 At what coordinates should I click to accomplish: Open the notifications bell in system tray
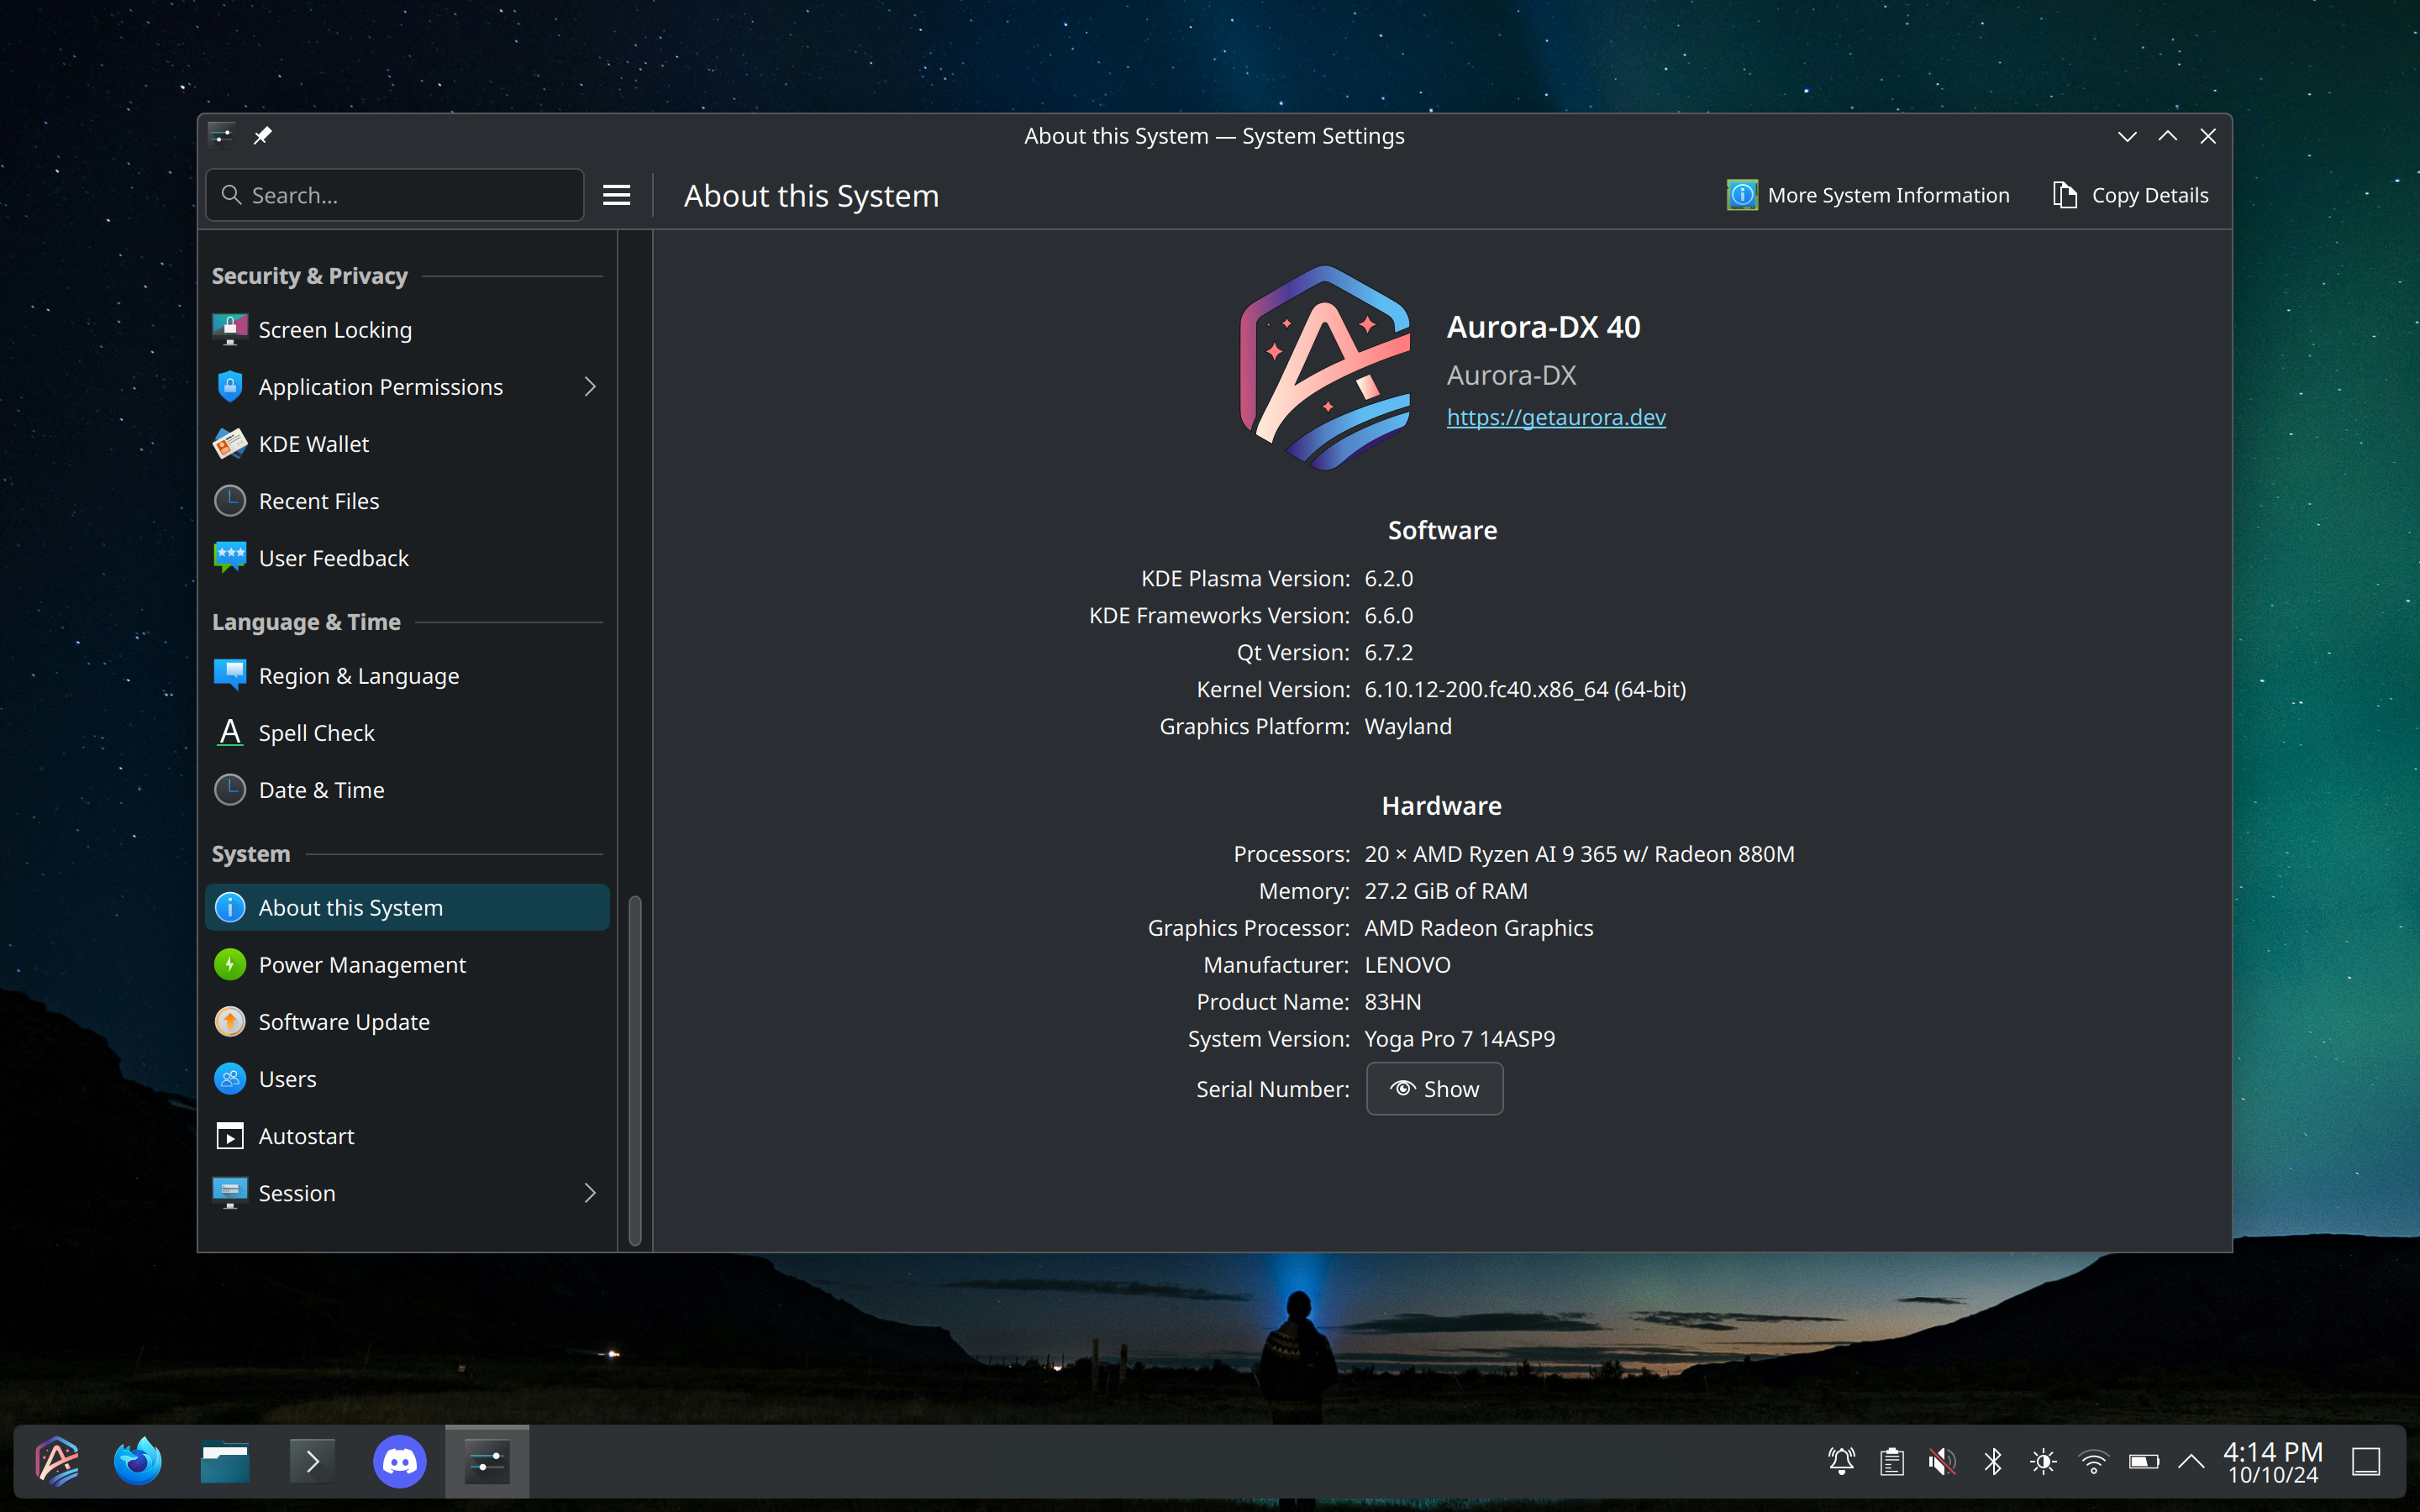1841,1461
